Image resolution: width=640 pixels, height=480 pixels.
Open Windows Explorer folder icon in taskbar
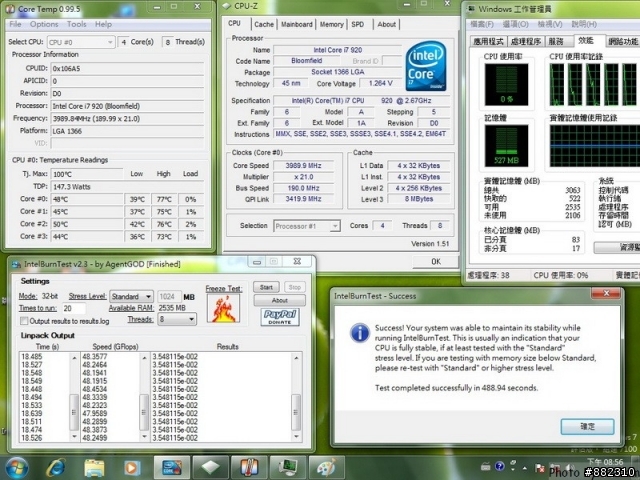(94, 468)
